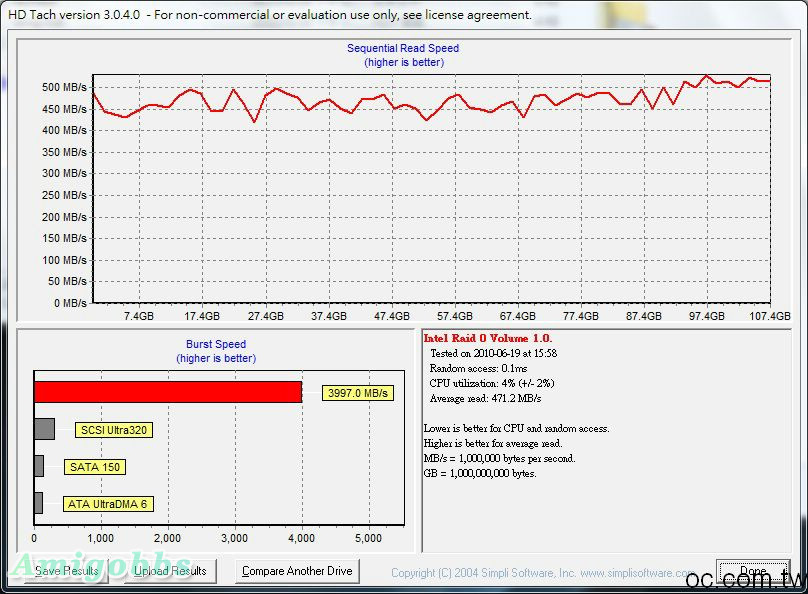Click the CPU utilization result line
Image resolution: width=808 pixels, height=594 pixels.
(491, 383)
